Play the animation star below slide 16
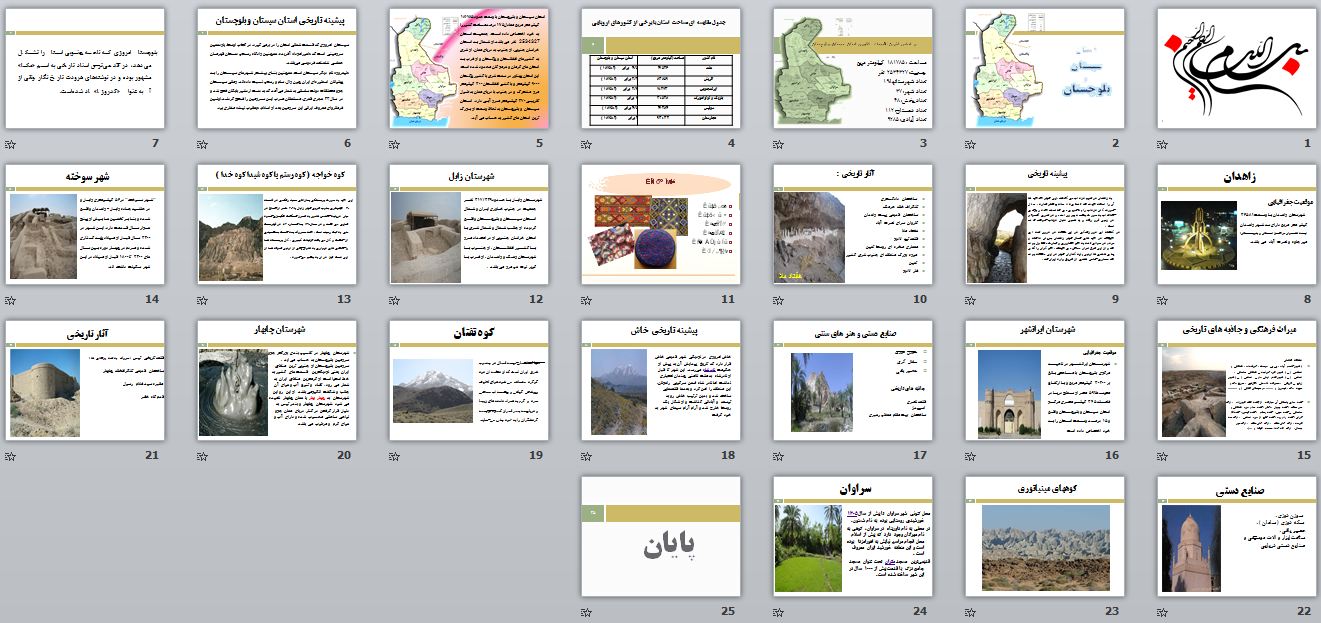The width and height of the screenshot is (1321, 623). (x=970, y=457)
